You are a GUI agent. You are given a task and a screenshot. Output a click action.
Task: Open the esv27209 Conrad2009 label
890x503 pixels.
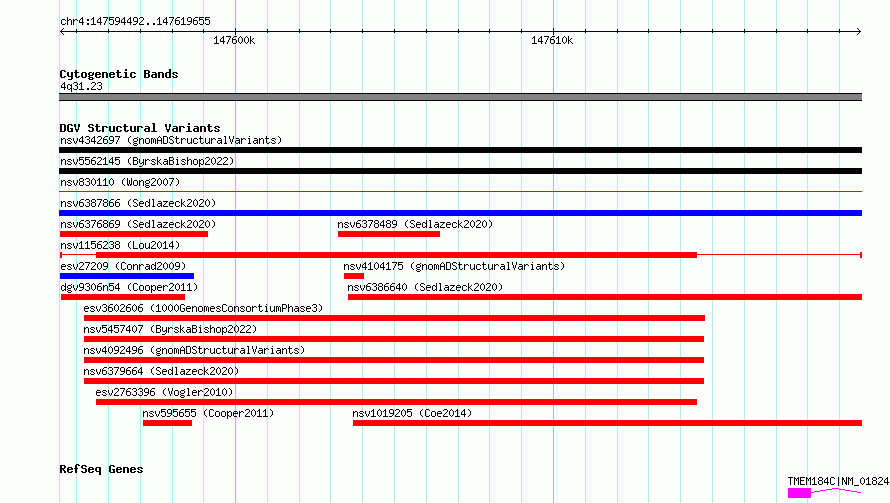pos(123,266)
